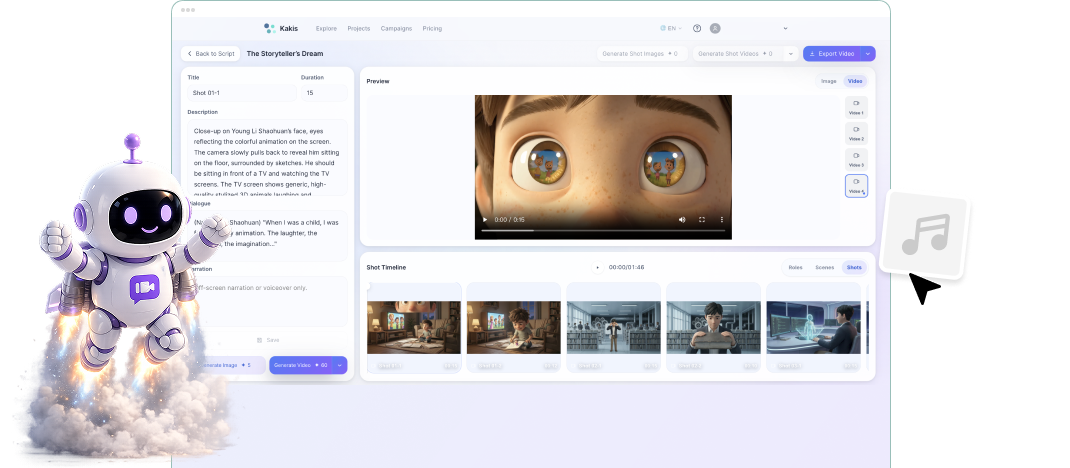Open the Campaigns menu

396,29
